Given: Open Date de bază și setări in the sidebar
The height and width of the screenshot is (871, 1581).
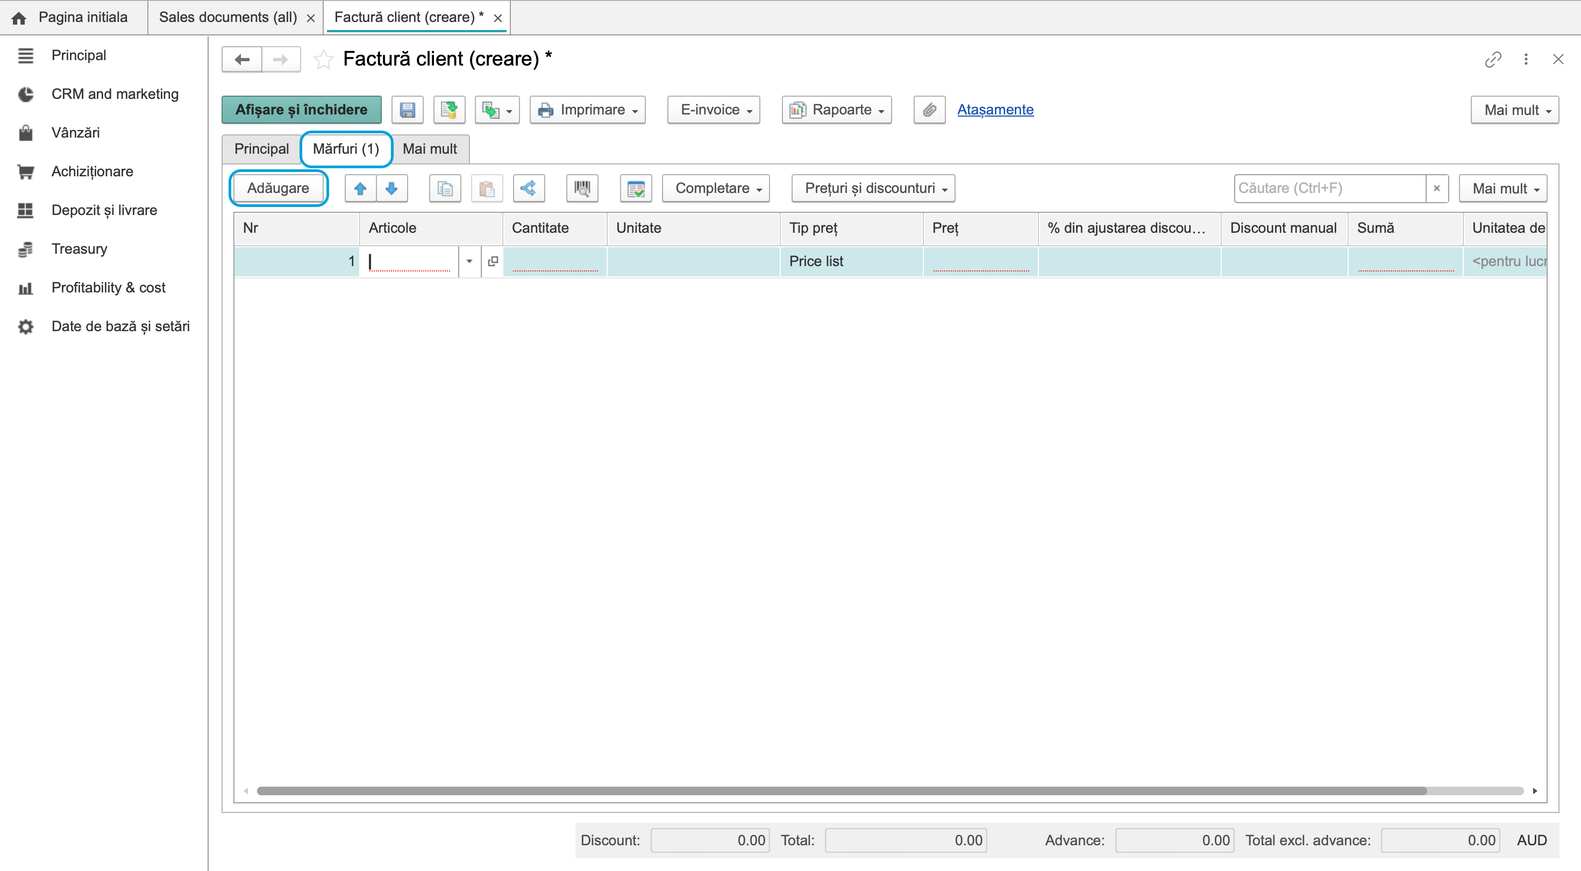Looking at the screenshot, I should [104, 327].
